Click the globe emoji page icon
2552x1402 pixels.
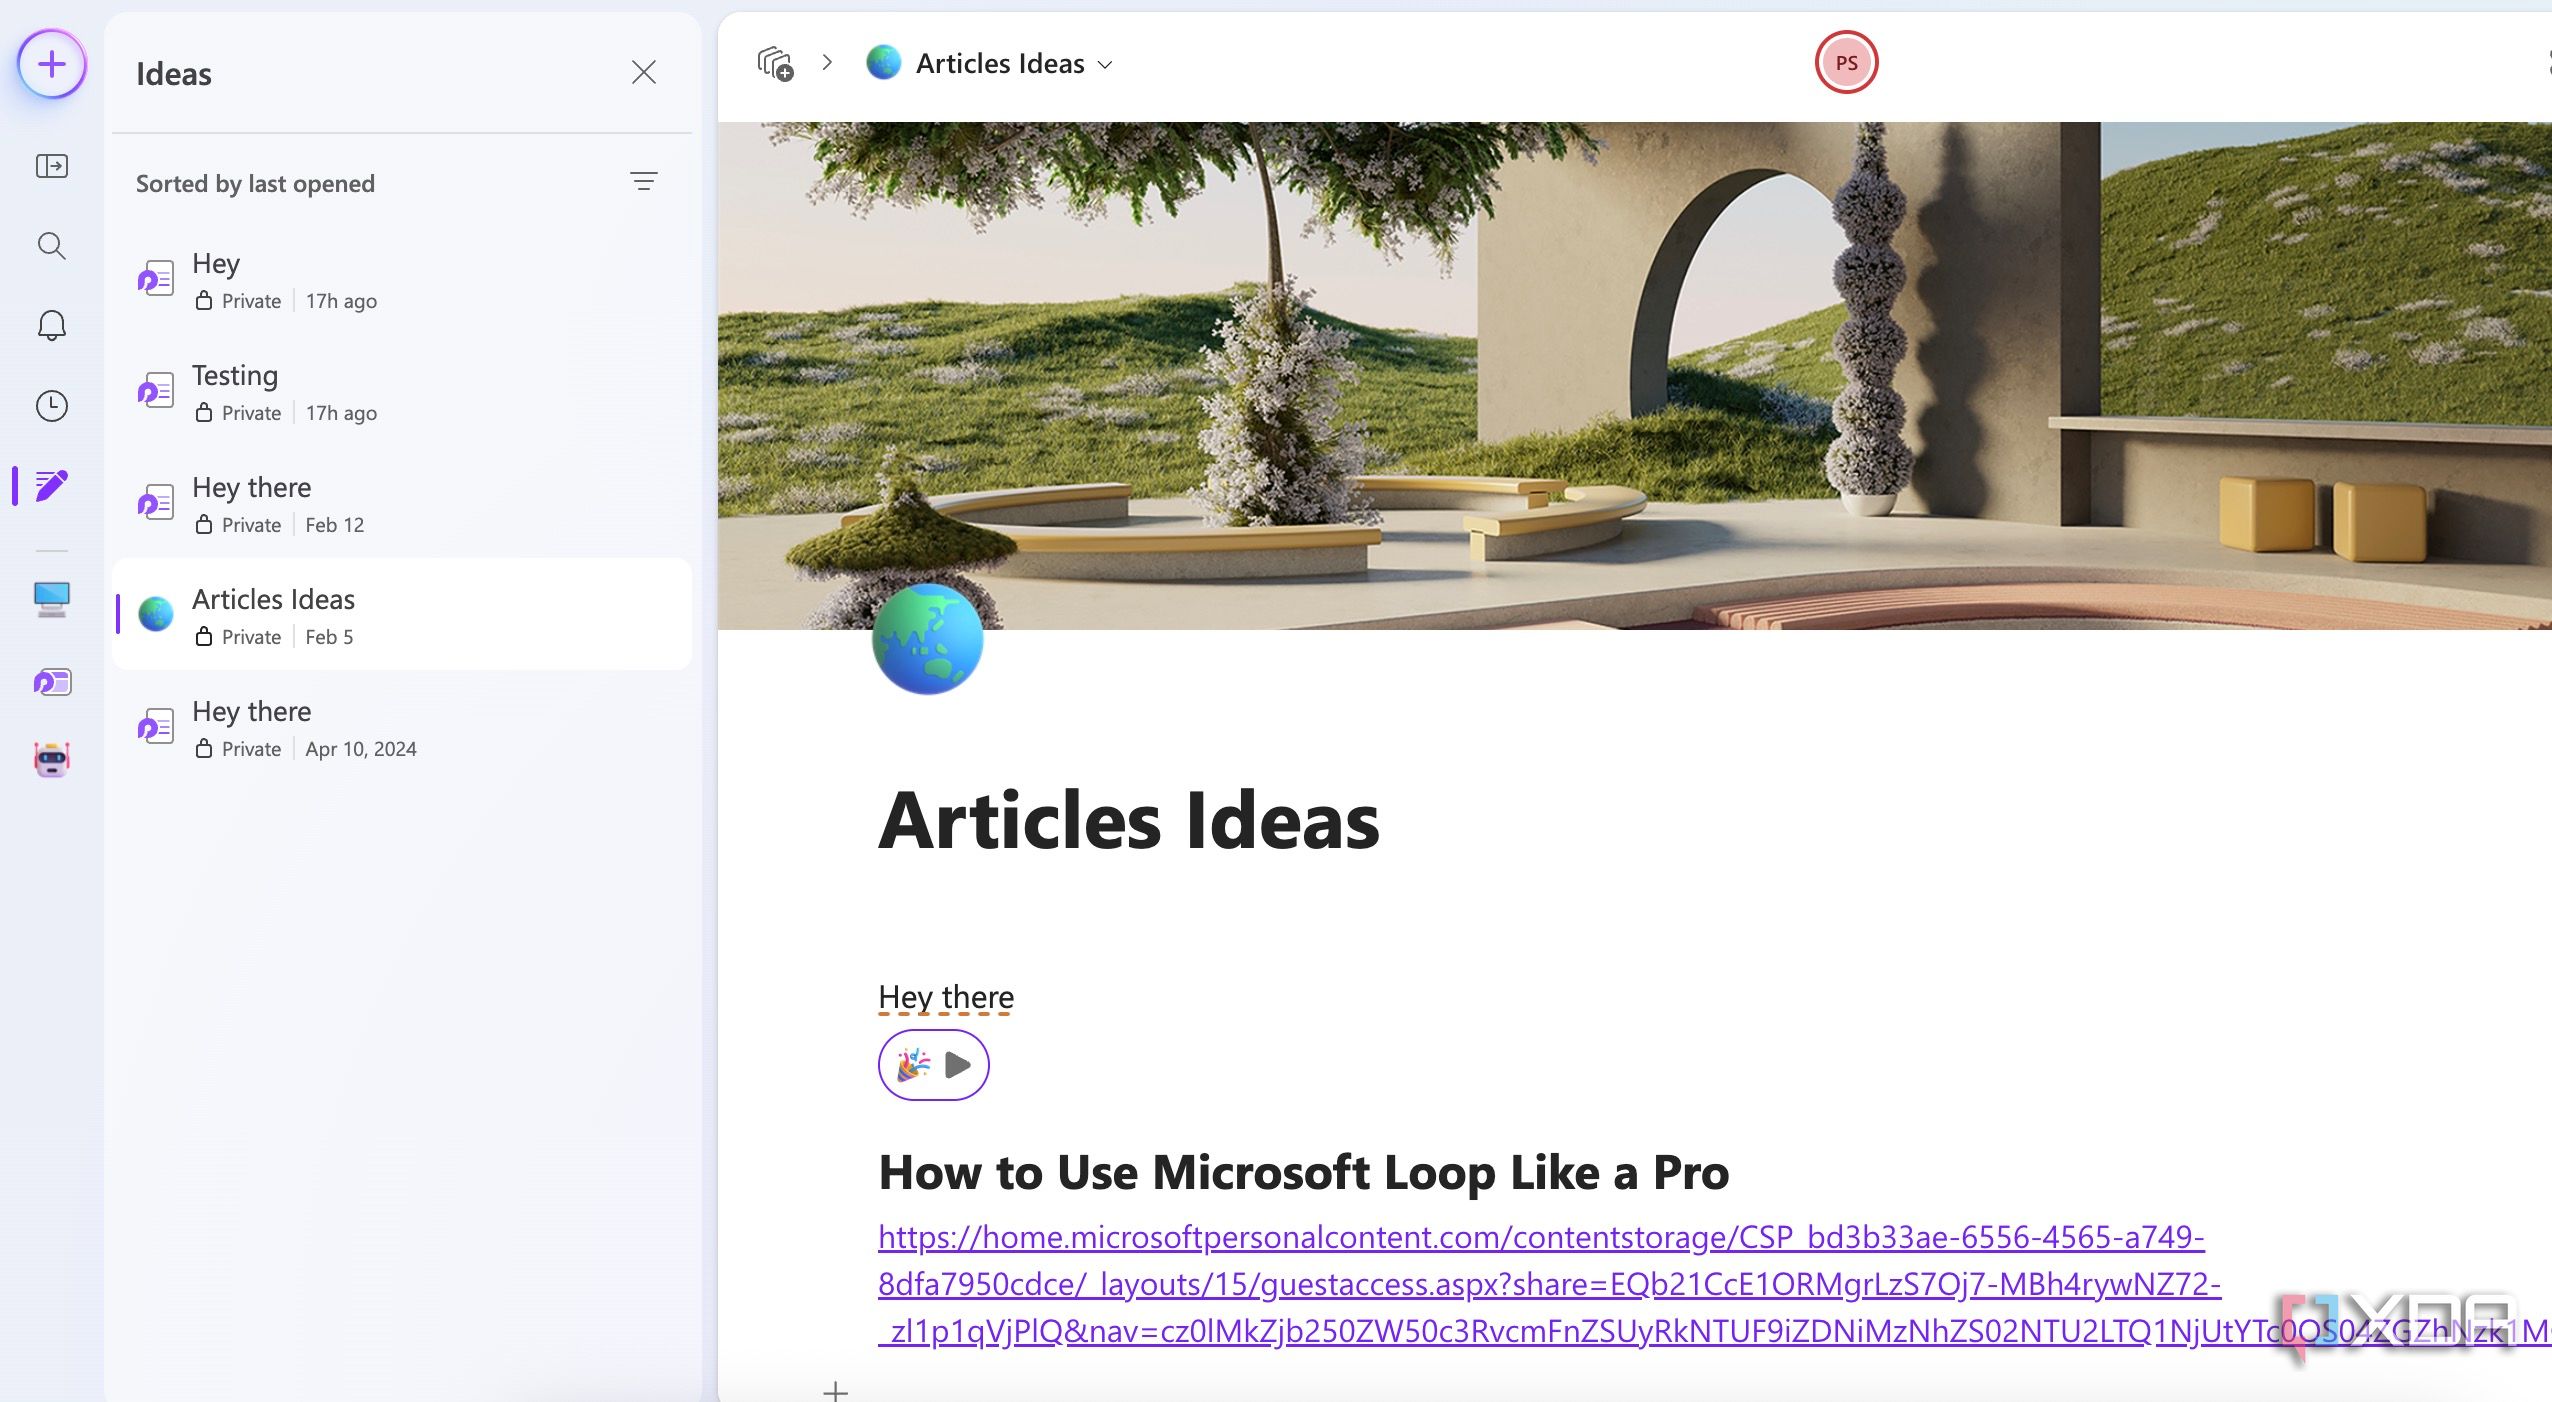(x=928, y=640)
